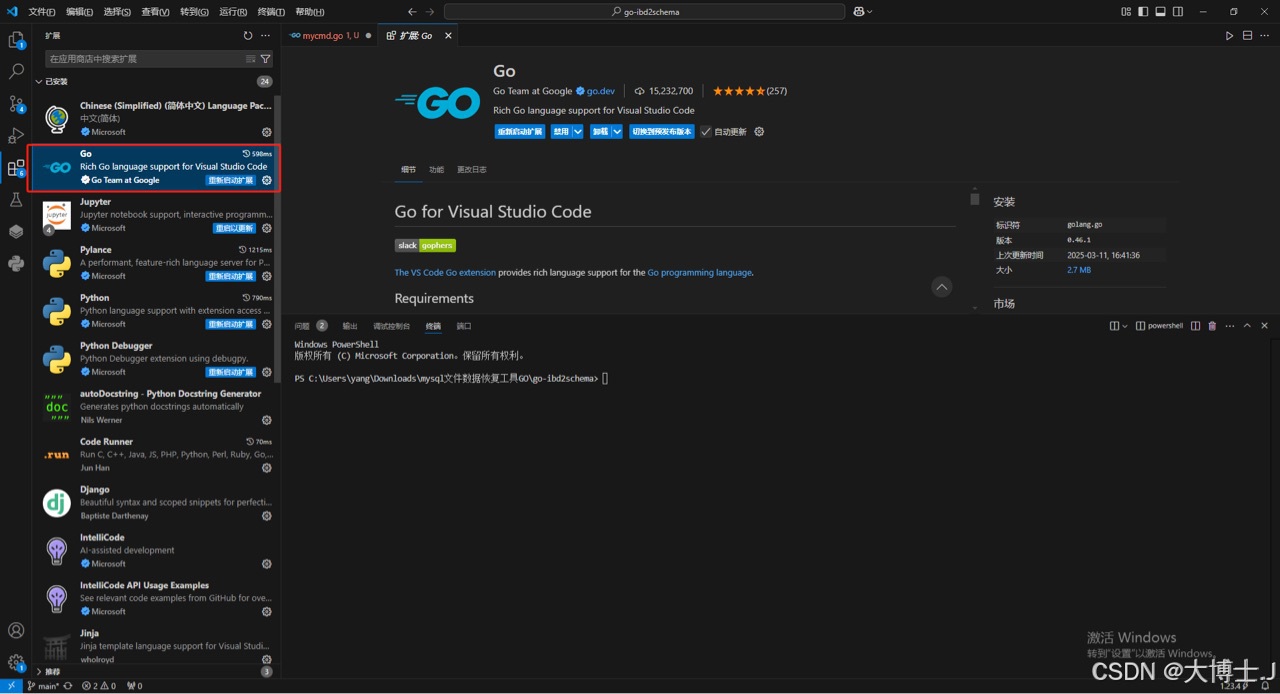The height and width of the screenshot is (694, 1280).
Task: Open the Search view in activity bar
Action: point(16,72)
